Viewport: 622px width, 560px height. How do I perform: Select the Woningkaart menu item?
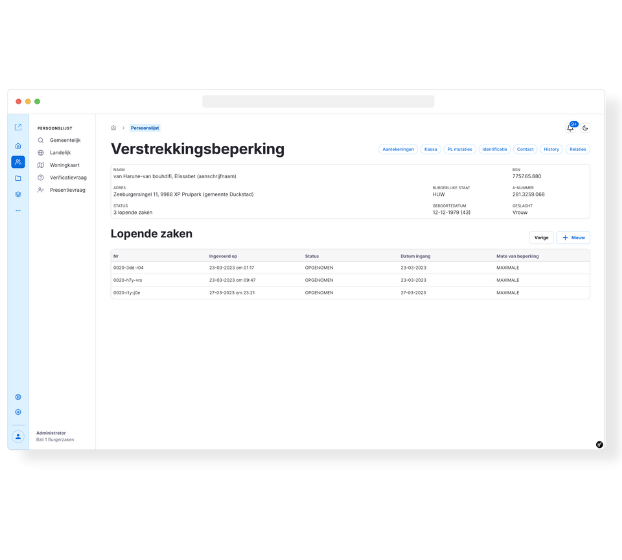(64, 165)
